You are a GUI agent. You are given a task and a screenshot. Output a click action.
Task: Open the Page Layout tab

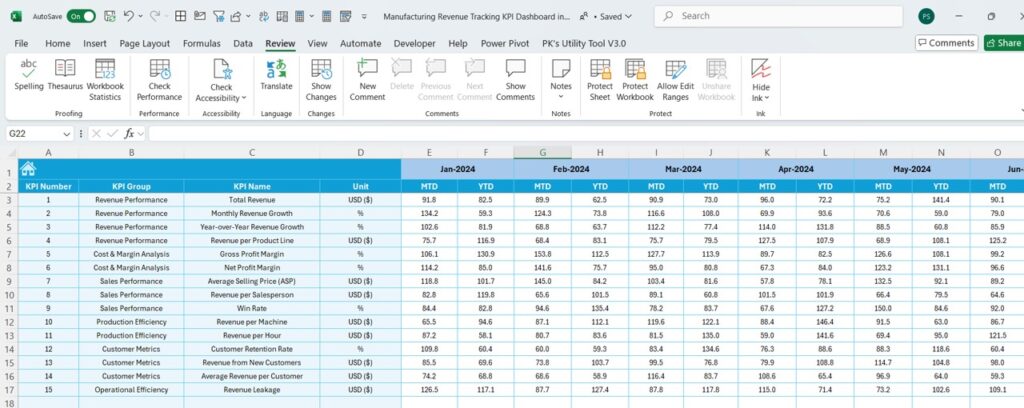[x=144, y=44]
